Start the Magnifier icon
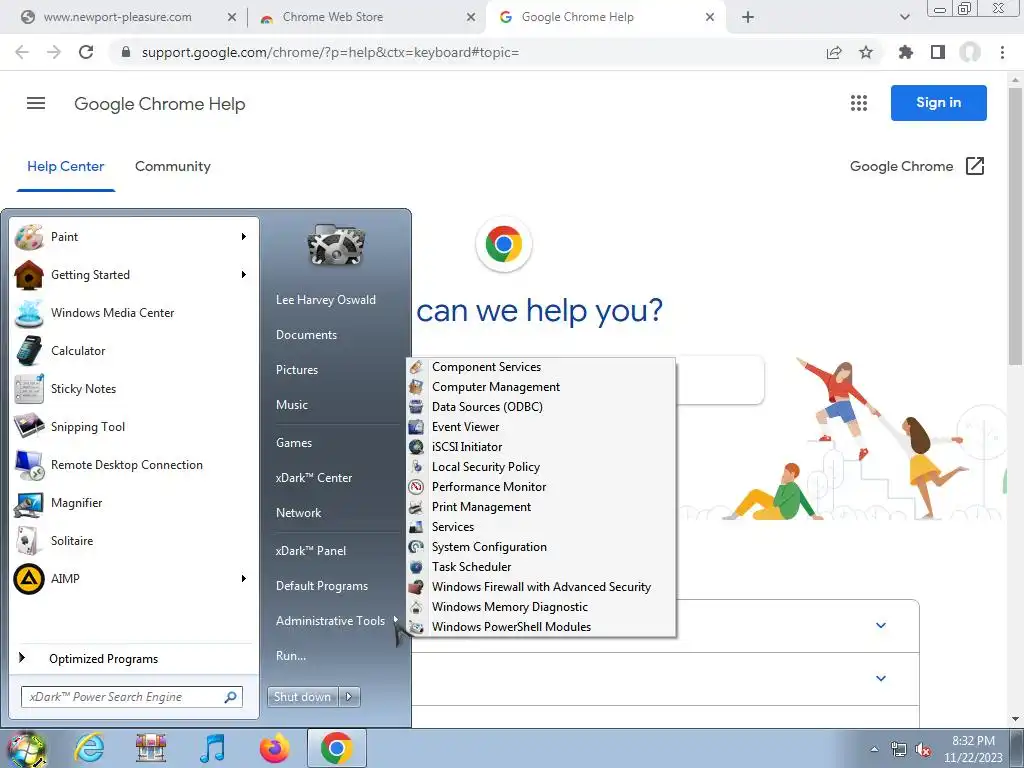Screen dimensions: 1024x768 [x=29, y=503]
